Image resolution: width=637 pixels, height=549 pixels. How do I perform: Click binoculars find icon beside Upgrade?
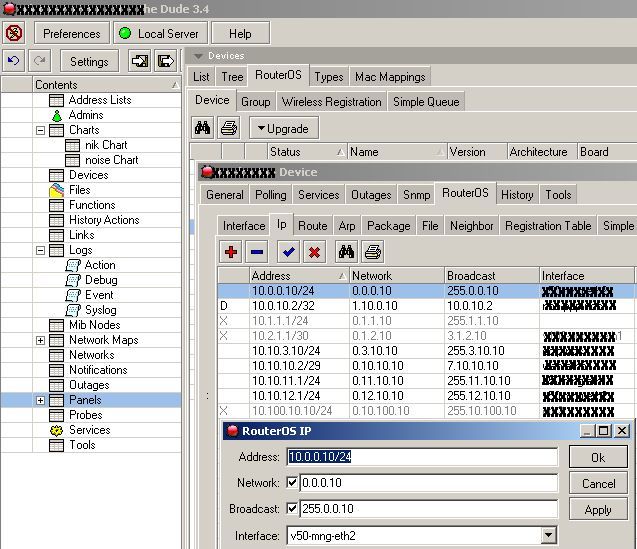pos(202,128)
